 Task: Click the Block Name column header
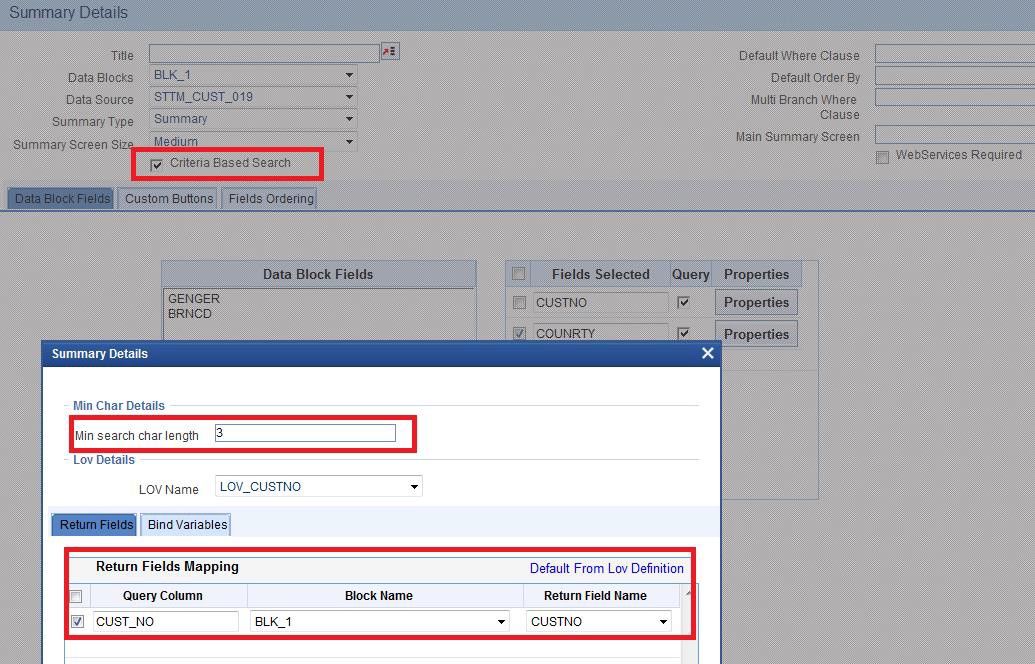click(379, 595)
